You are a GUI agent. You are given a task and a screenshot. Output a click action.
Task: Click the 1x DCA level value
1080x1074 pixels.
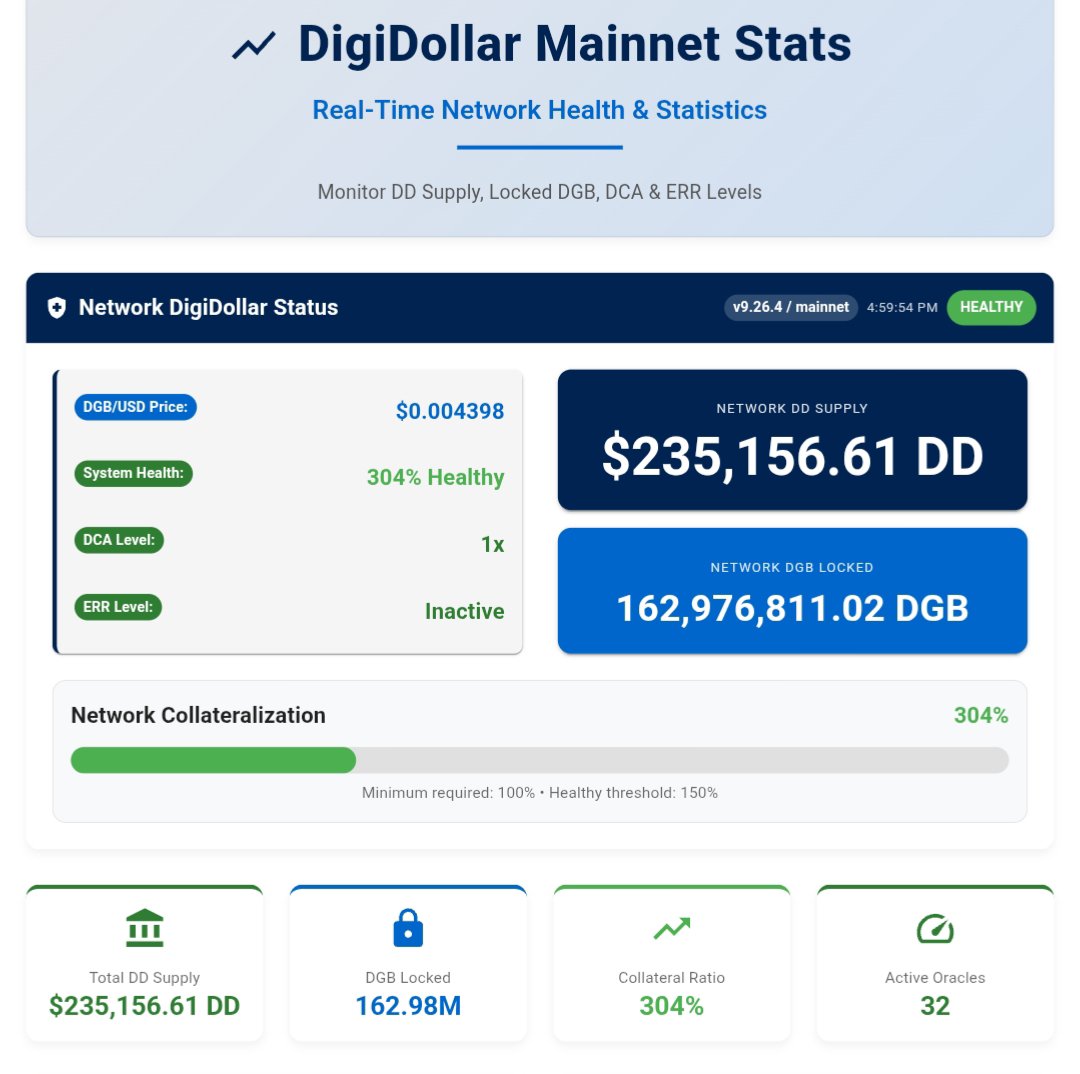click(x=492, y=545)
